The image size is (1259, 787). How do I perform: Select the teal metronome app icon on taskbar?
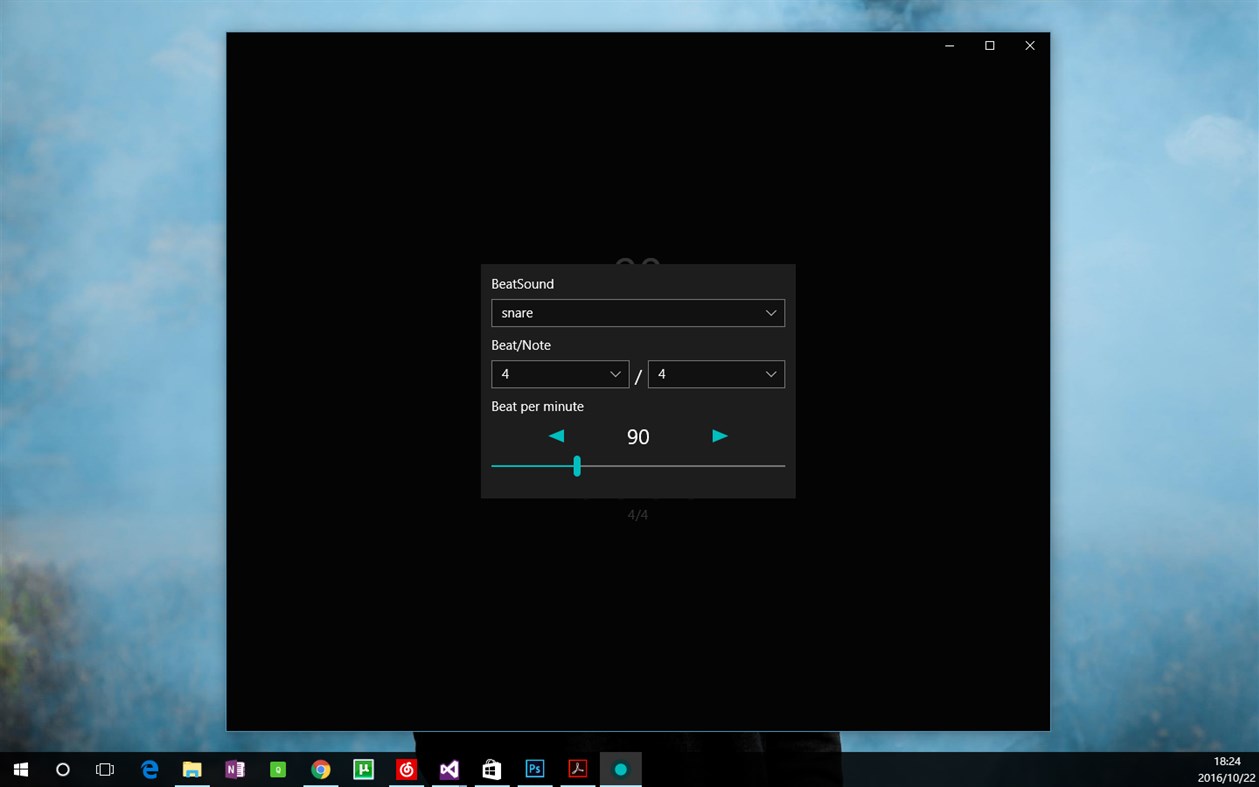pos(621,769)
